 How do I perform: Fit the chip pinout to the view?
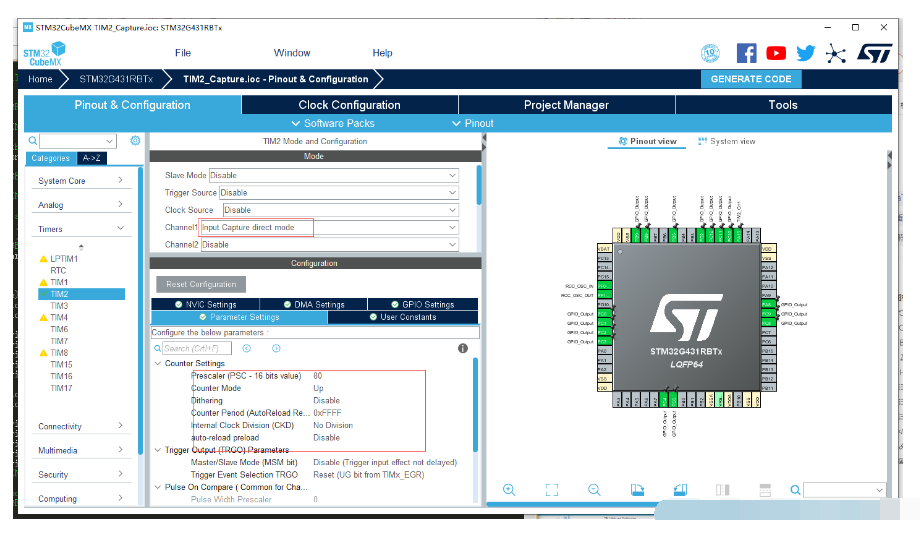point(552,490)
